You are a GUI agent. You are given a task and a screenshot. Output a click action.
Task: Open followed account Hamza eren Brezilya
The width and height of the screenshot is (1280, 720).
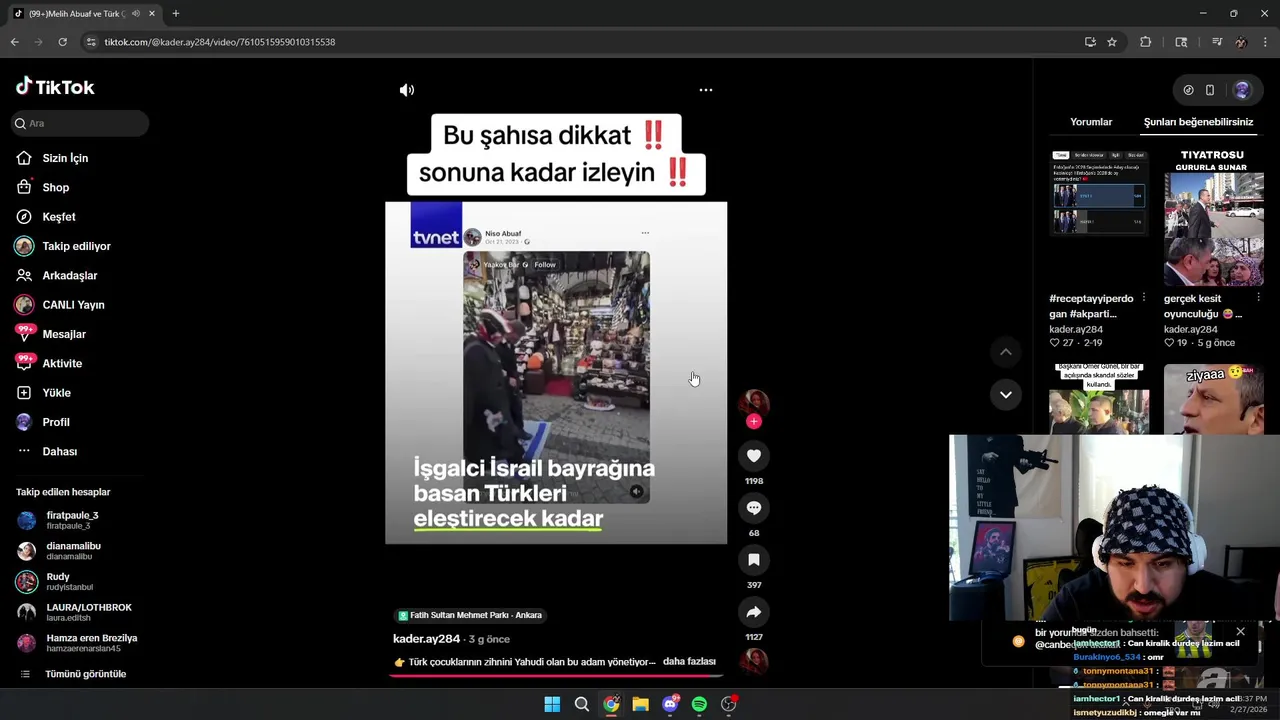pyautogui.click(x=92, y=643)
